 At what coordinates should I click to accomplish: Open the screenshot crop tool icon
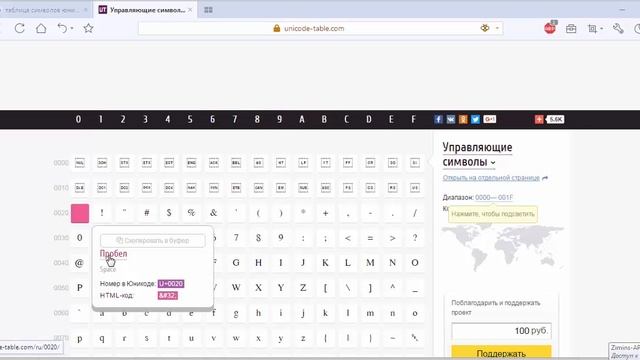point(592,29)
